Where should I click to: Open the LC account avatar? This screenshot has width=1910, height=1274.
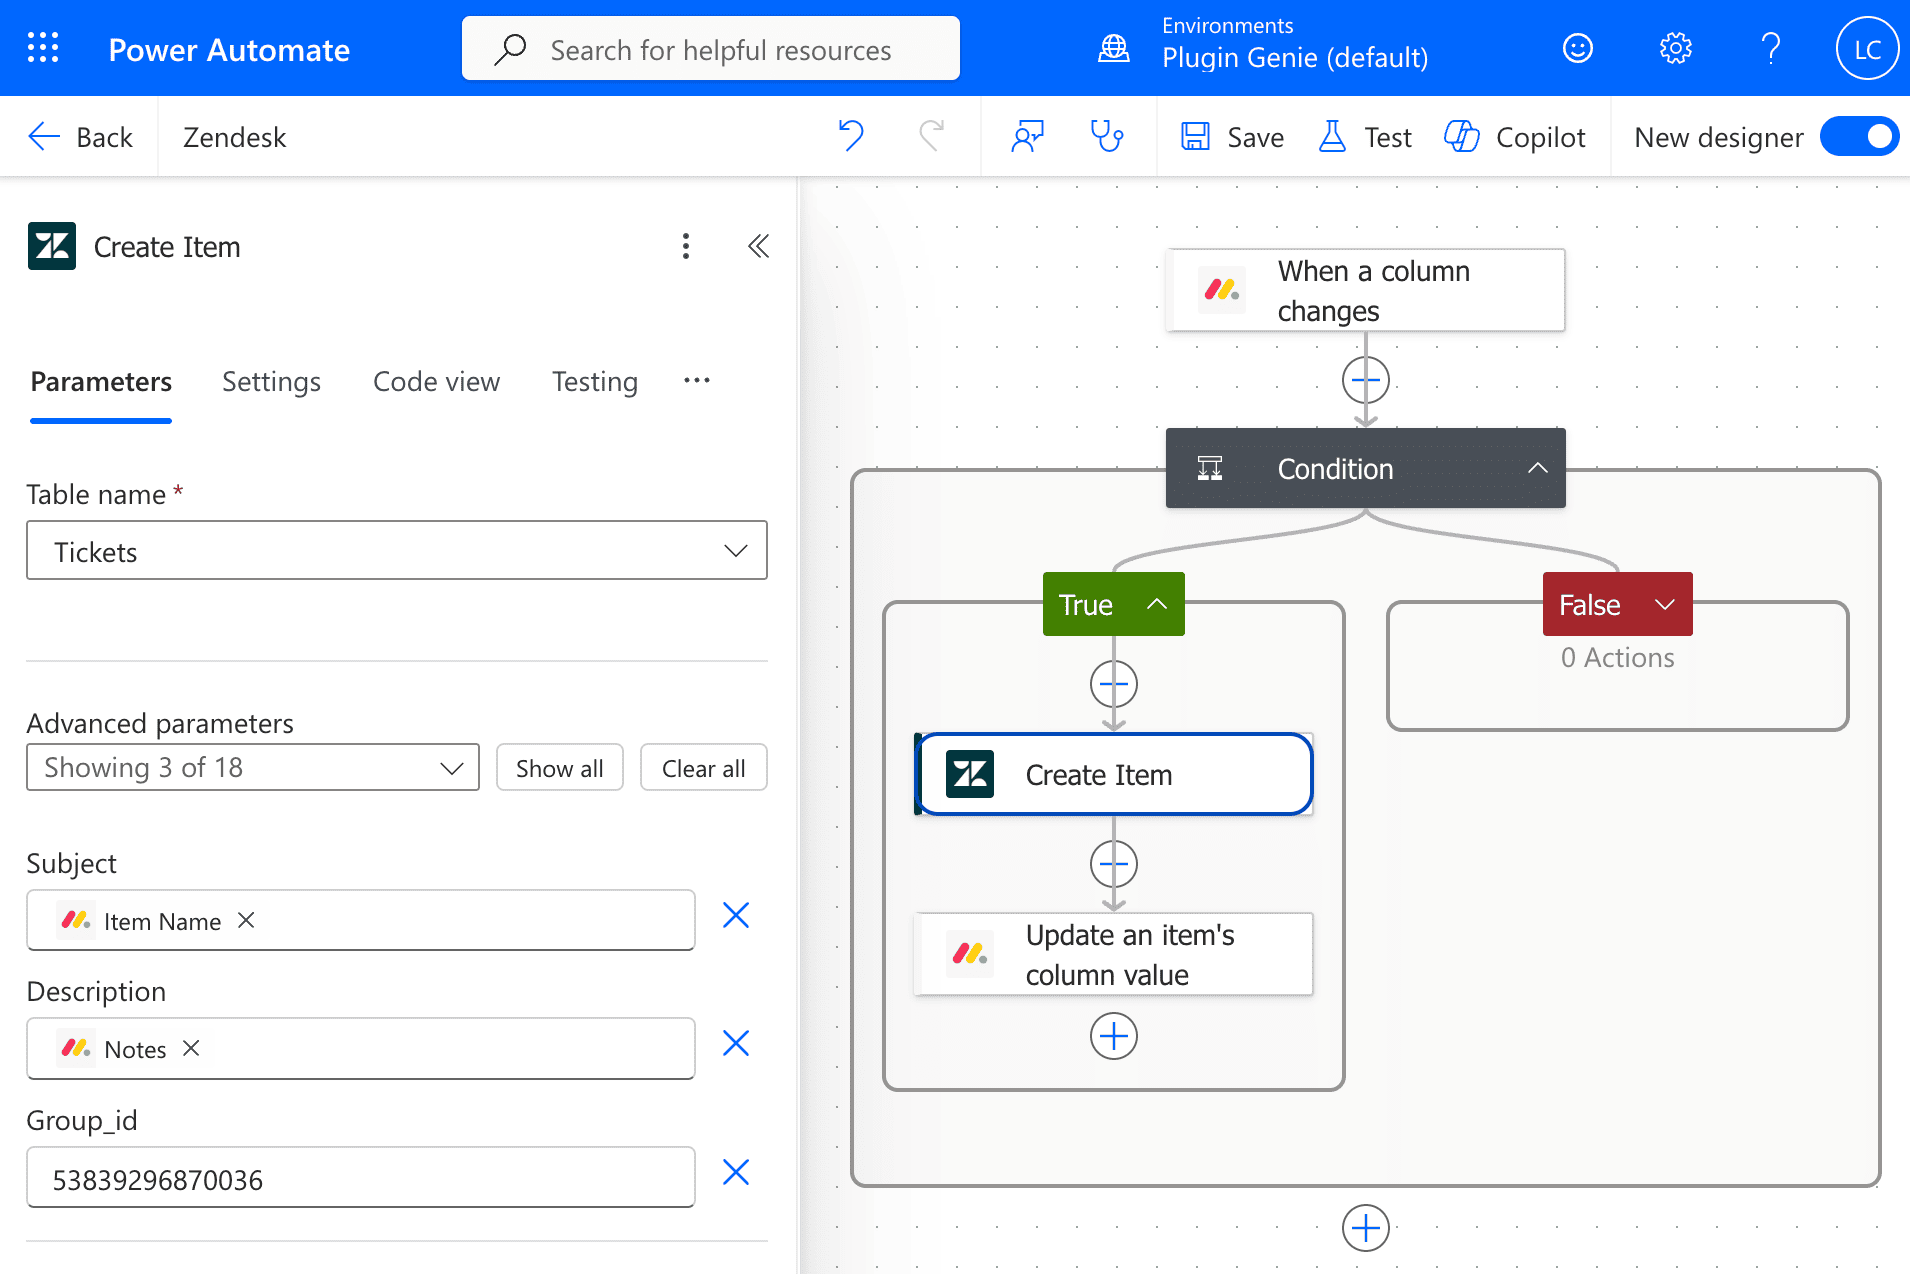tap(1867, 48)
